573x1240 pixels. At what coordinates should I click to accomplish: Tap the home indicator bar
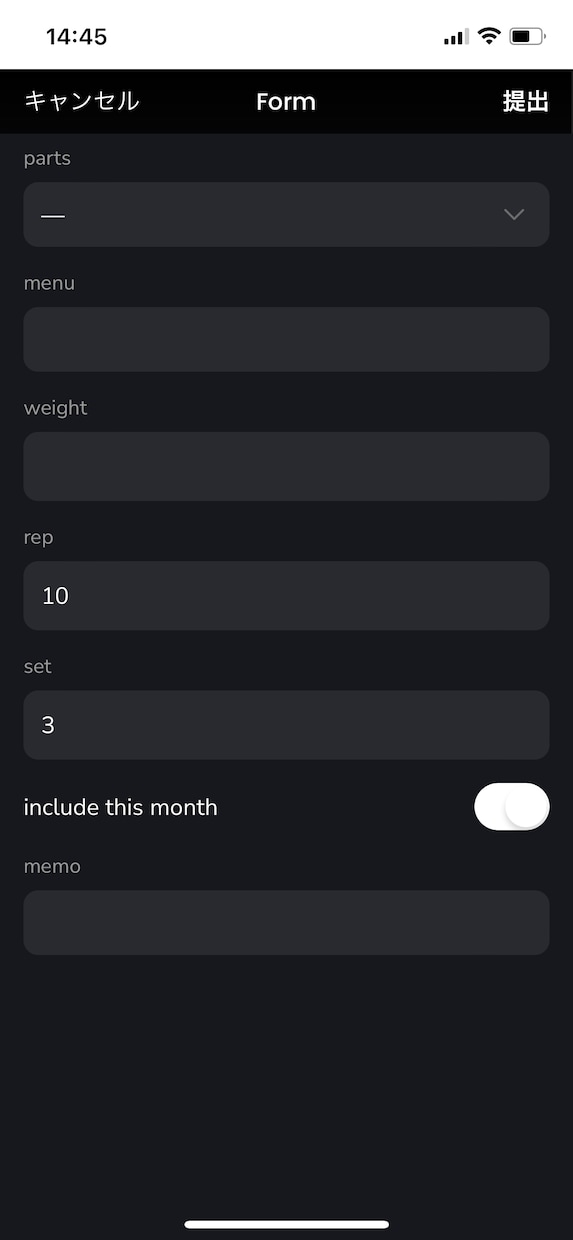tap(286, 1224)
